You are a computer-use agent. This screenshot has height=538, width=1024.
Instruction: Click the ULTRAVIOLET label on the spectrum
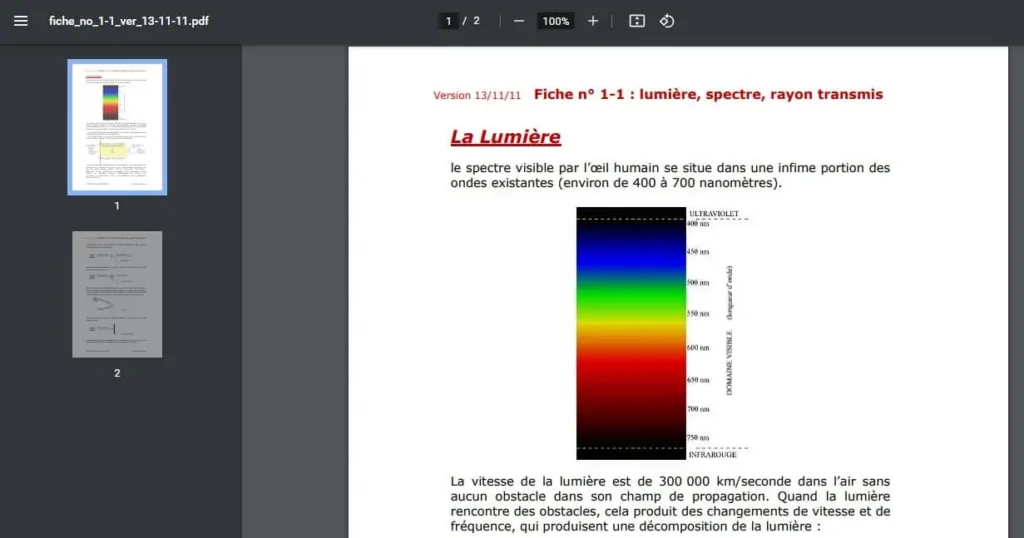tap(714, 214)
